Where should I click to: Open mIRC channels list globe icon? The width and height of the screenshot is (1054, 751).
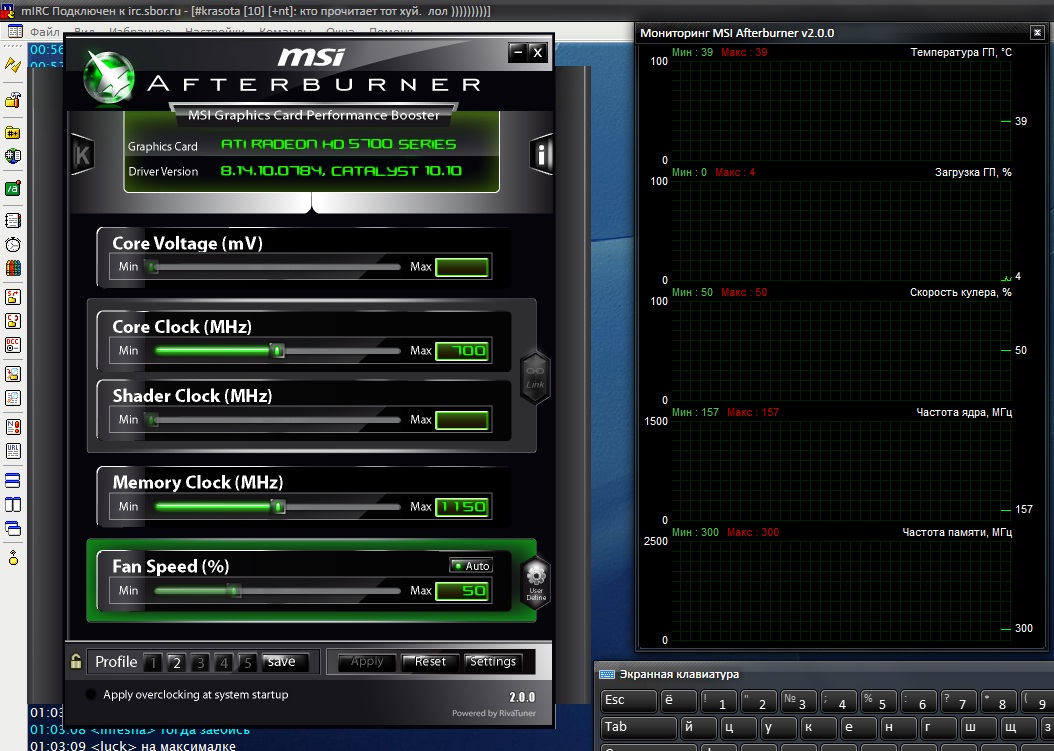click(x=13, y=156)
